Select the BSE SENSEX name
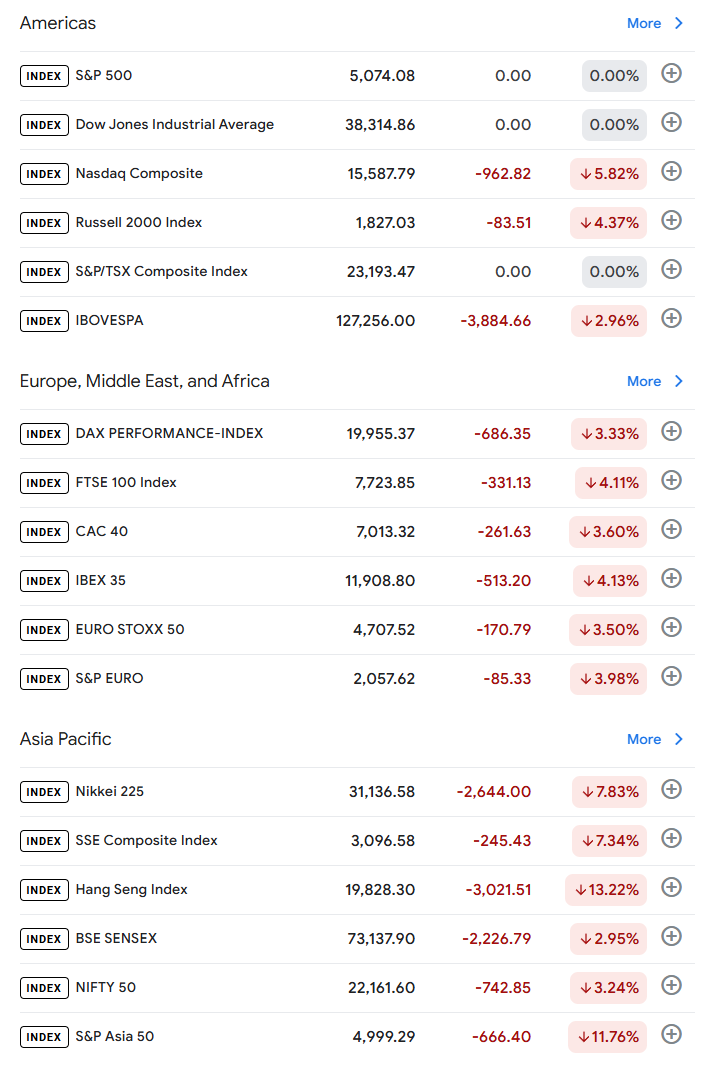Viewport: 710px width, 1080px height. click(x=116, y=938)
